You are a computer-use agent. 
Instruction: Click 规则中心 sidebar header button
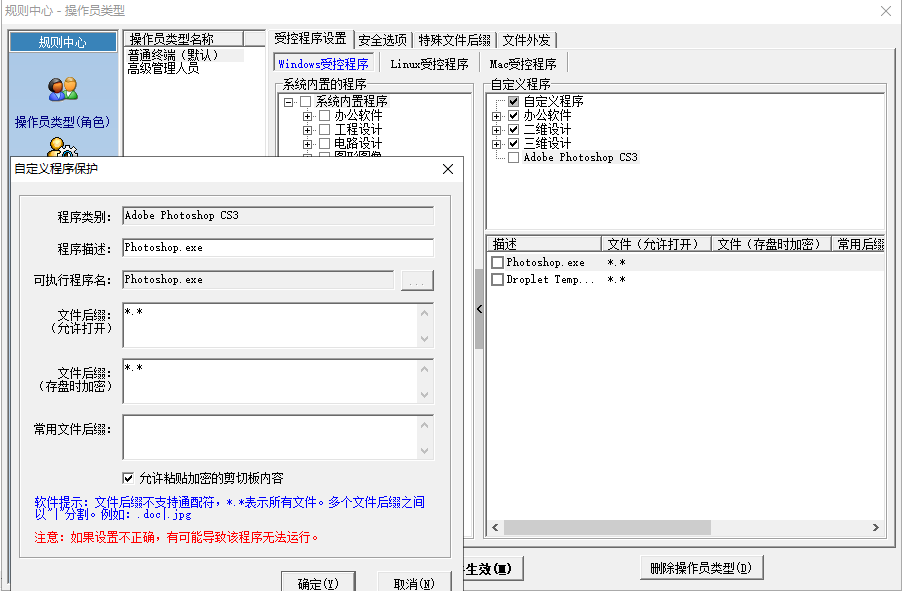(63, 42)
